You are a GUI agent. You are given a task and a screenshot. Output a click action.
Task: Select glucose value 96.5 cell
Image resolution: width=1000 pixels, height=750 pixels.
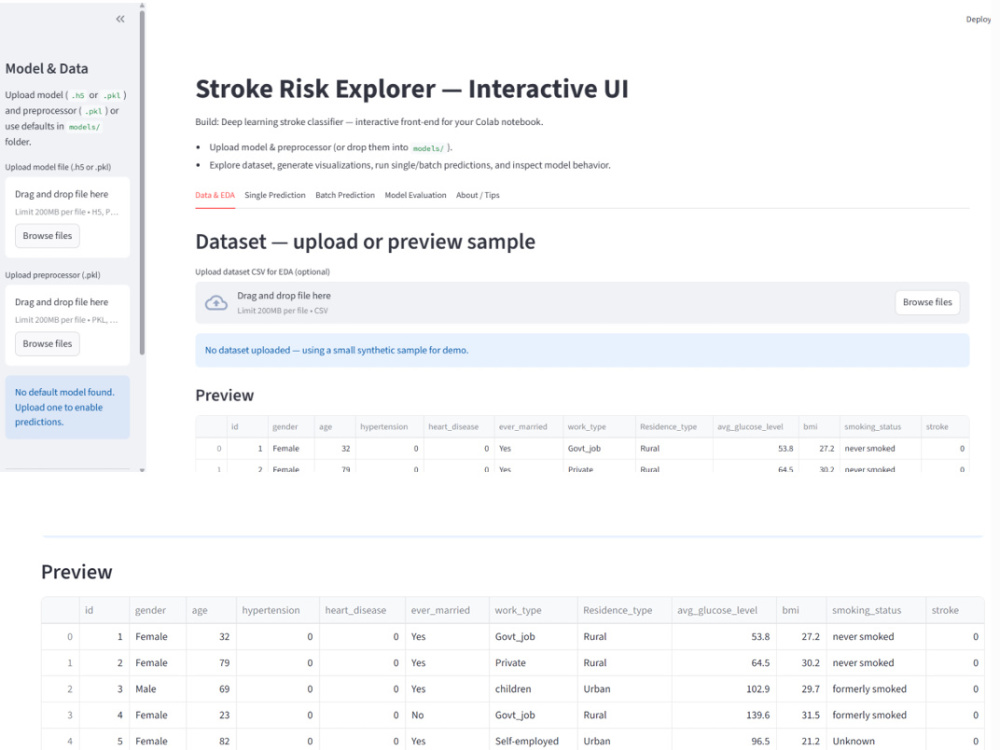(724, 741)
